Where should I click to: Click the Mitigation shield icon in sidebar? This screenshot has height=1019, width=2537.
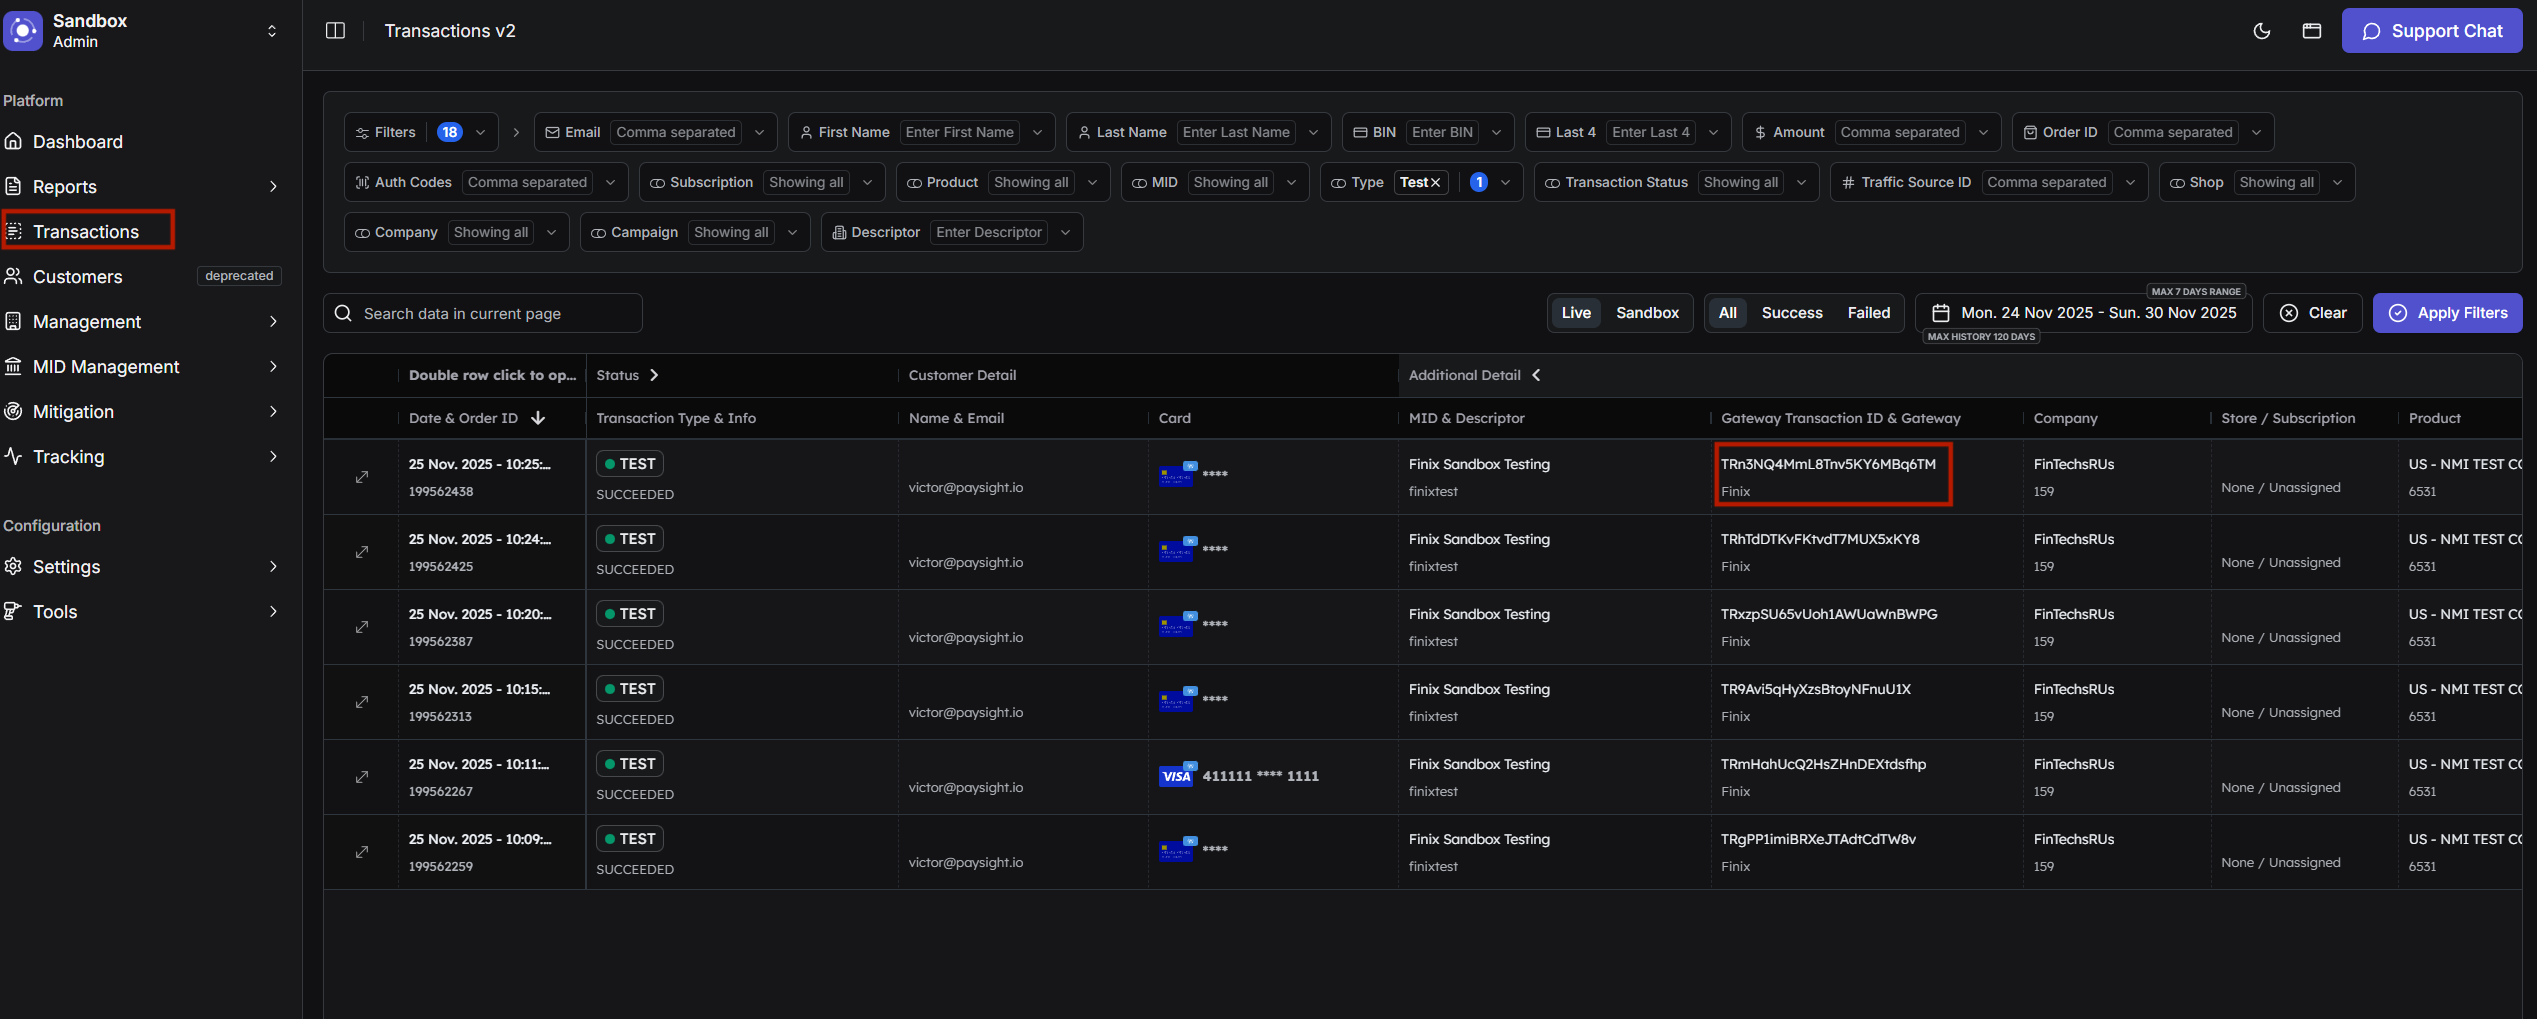13,411
